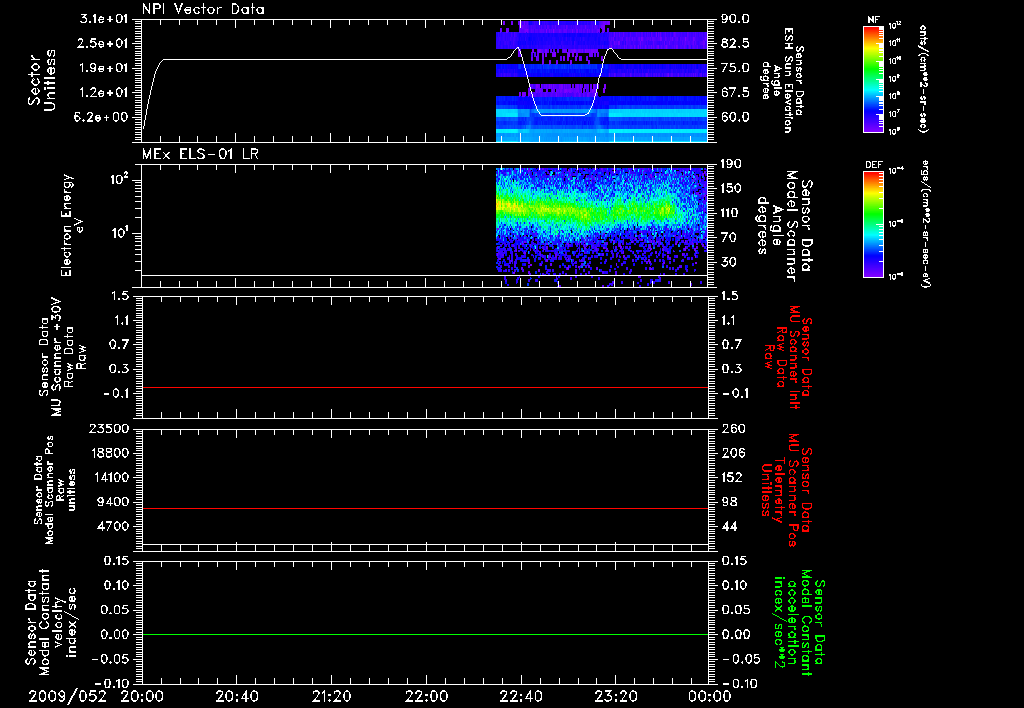Viewport: 1024px width, 708px height.
Task: Click the '1.2e+01' sector tick value
Action: tap(104, 93)
